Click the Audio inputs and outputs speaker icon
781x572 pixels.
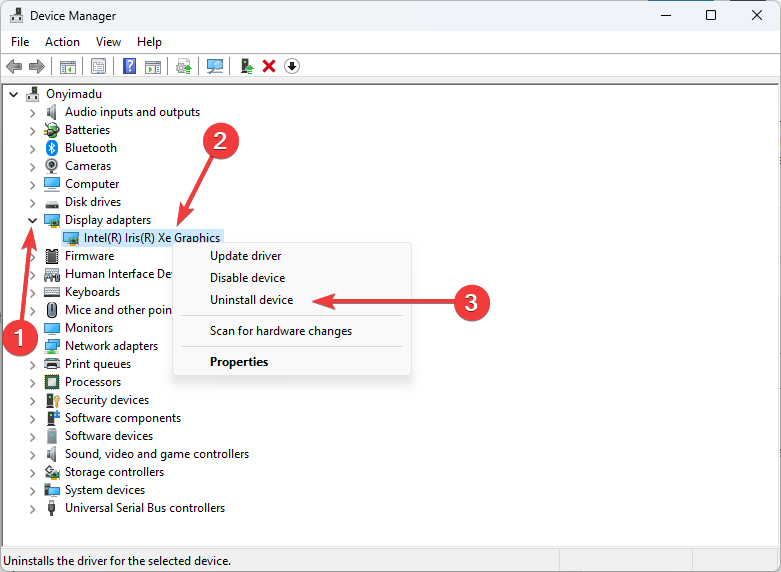pyautogui.click(x=52, y=112)
